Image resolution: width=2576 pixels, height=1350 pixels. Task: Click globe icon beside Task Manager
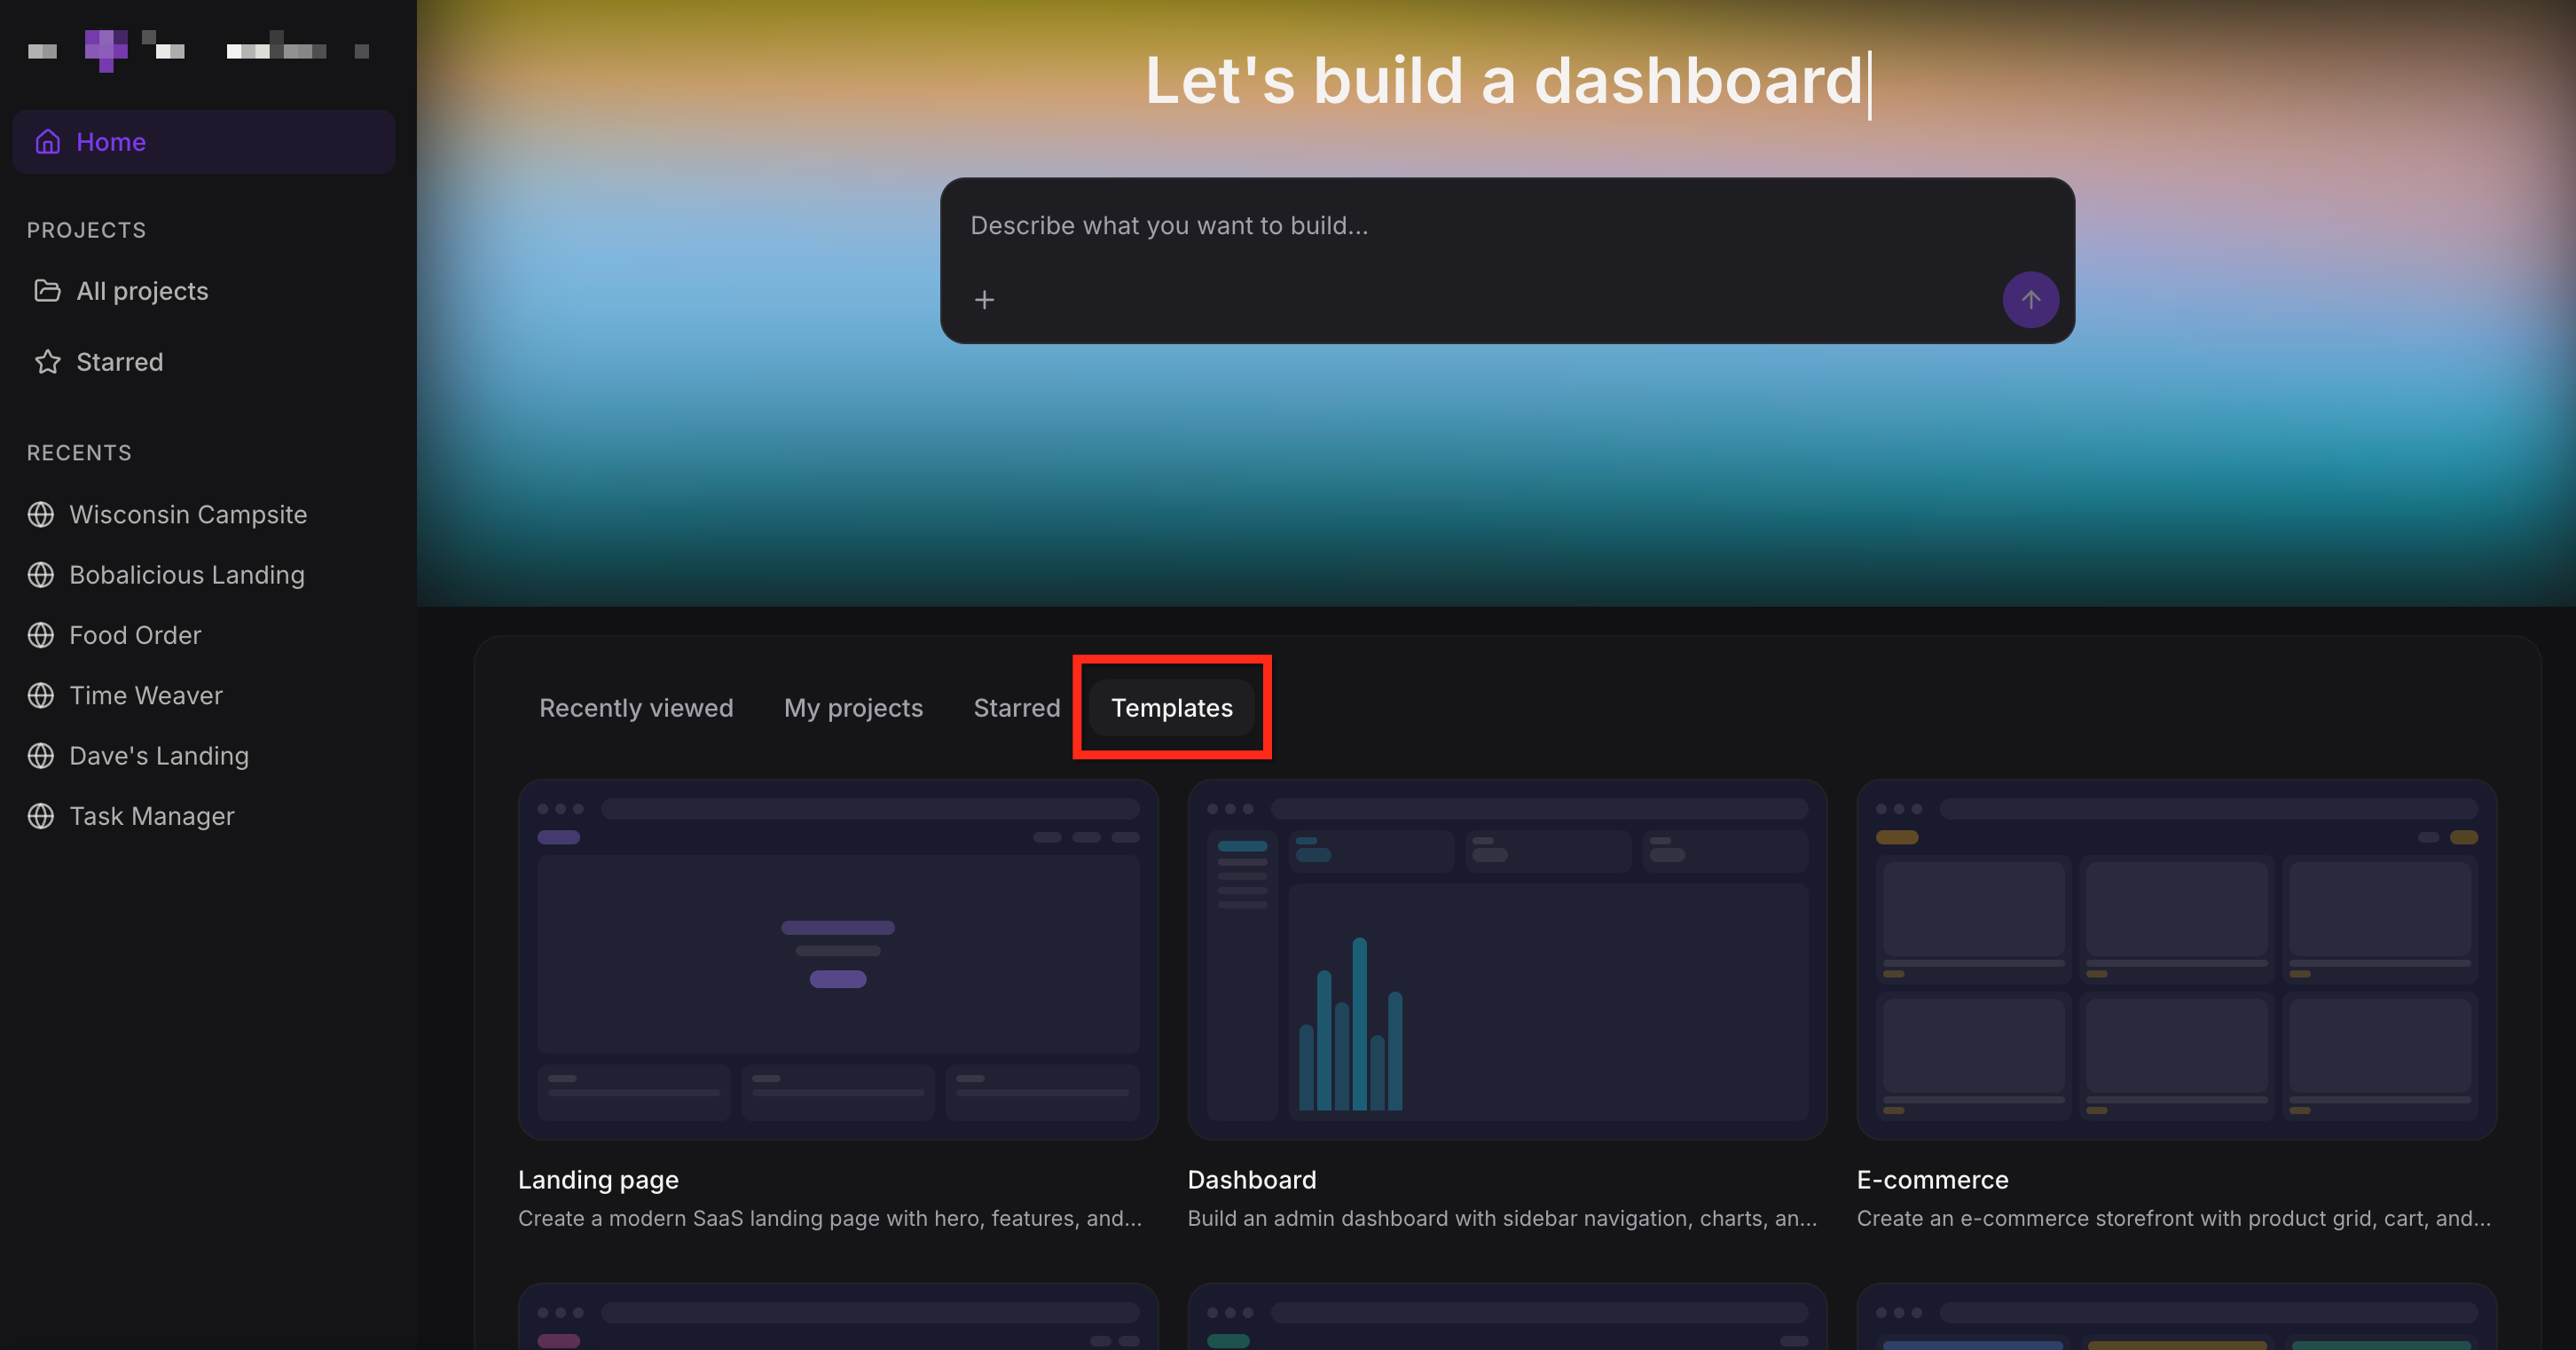pyautogui.click(x=41, y=816)
